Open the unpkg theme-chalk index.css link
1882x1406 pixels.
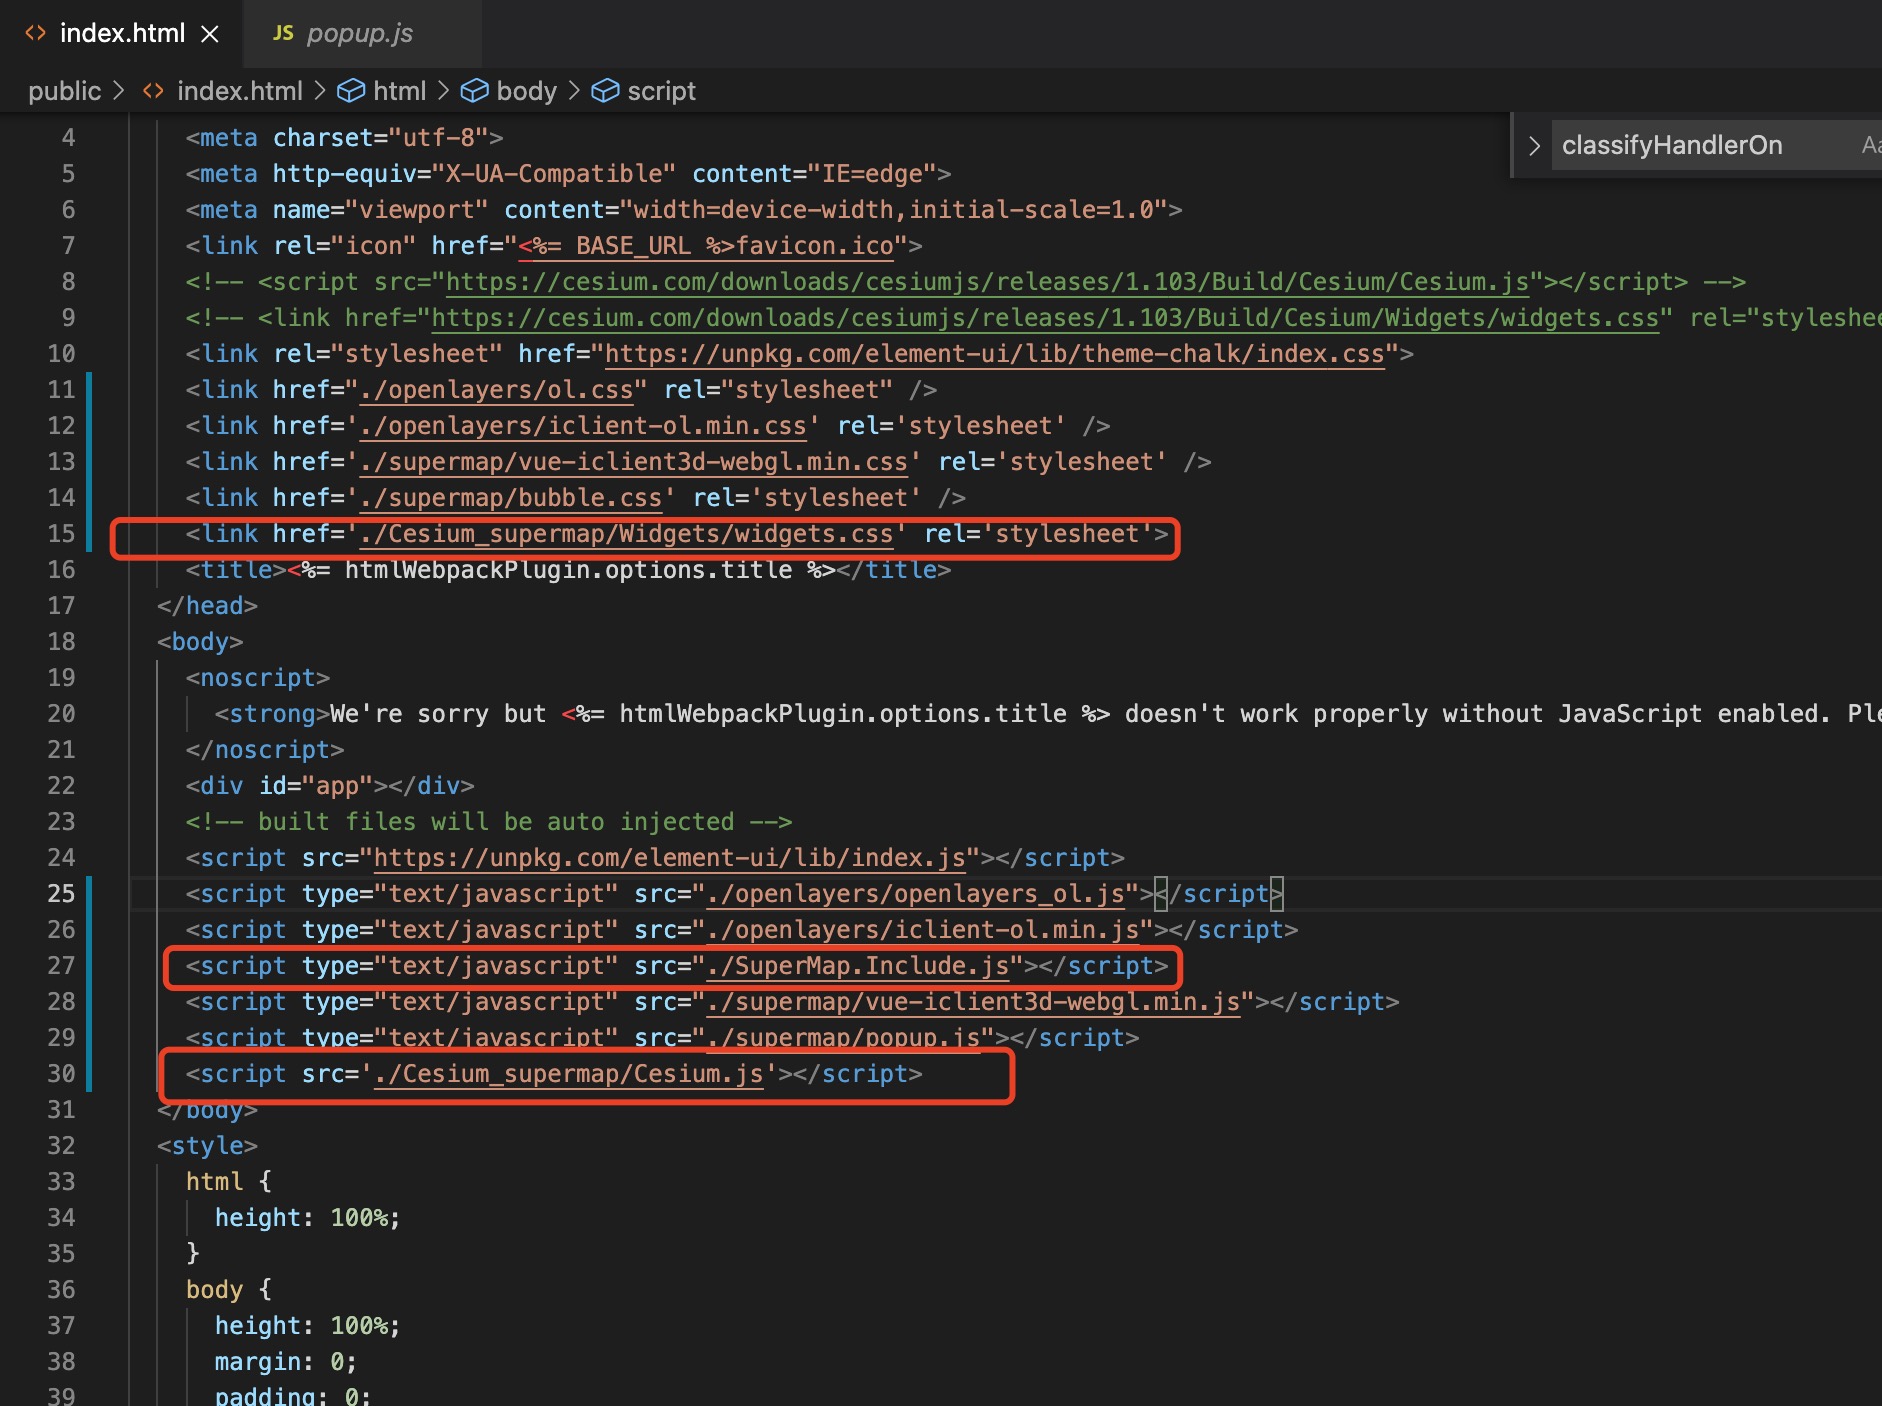point(994,354)
